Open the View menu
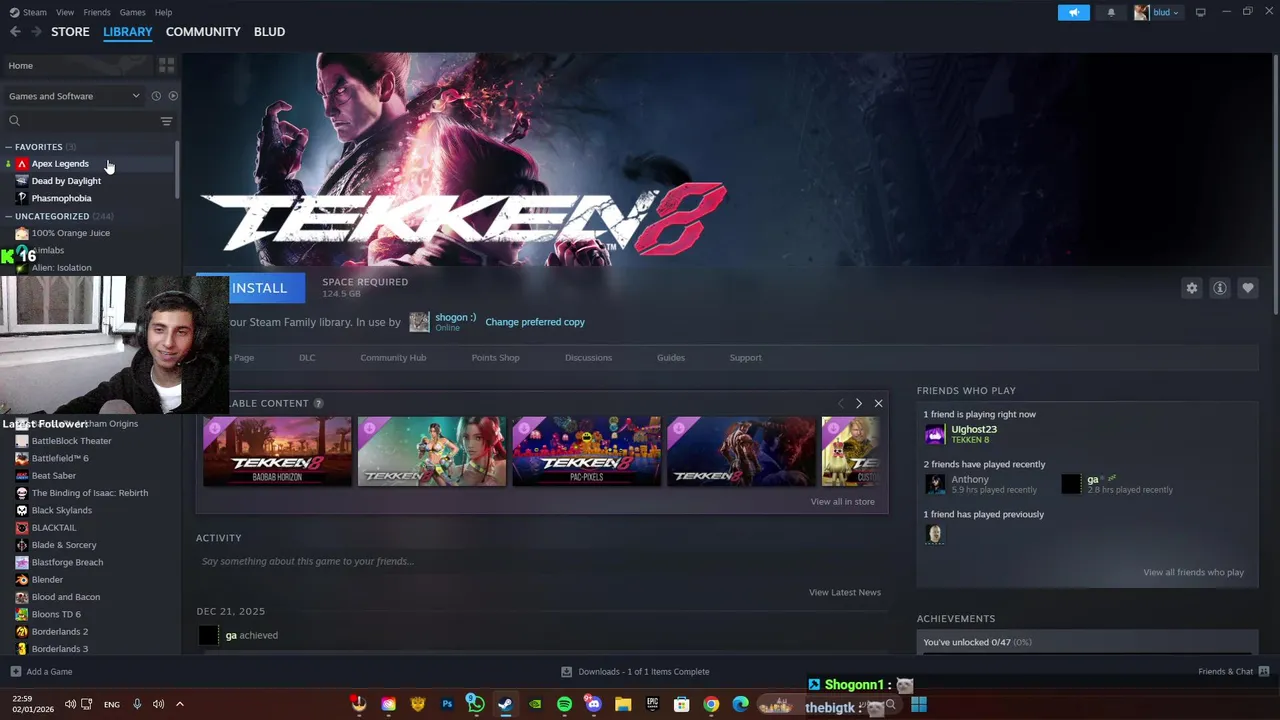Screen dimensions: 1280x720 [65, 12]
